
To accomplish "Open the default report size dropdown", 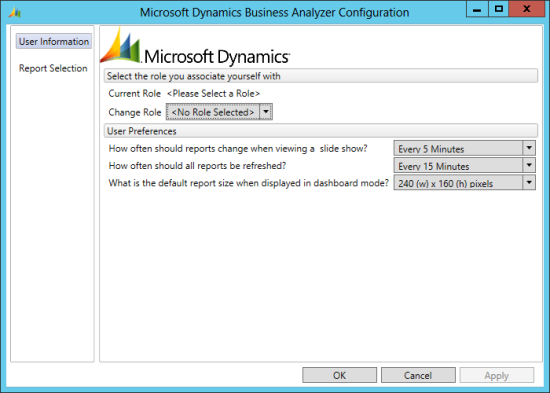I will (465, 182).
